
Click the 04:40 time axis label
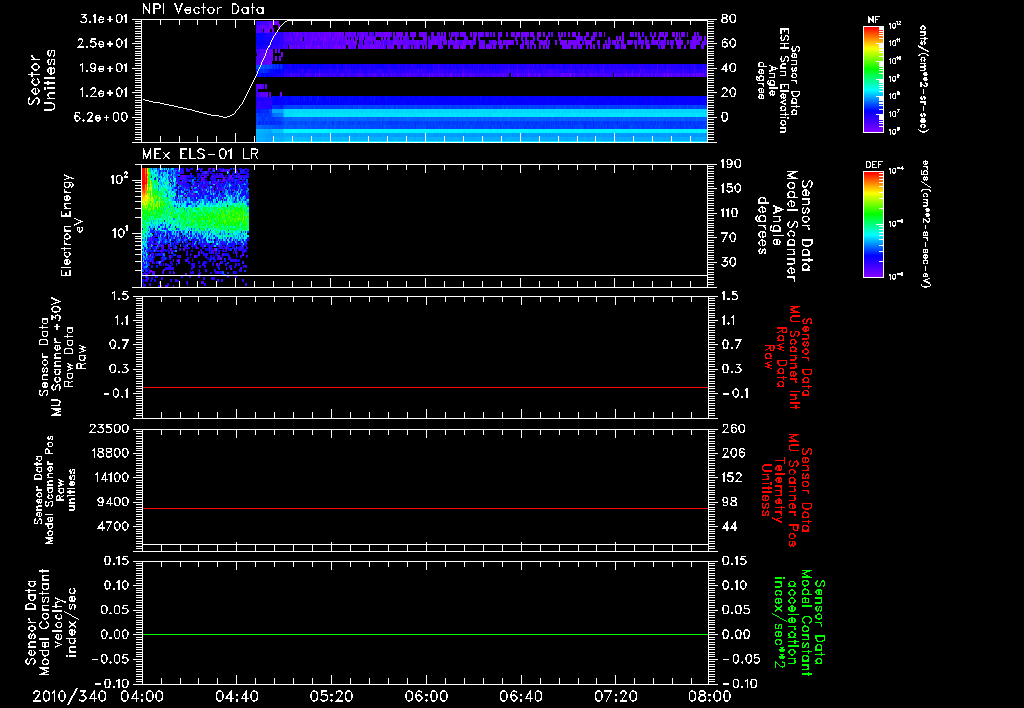coord(236,696)
